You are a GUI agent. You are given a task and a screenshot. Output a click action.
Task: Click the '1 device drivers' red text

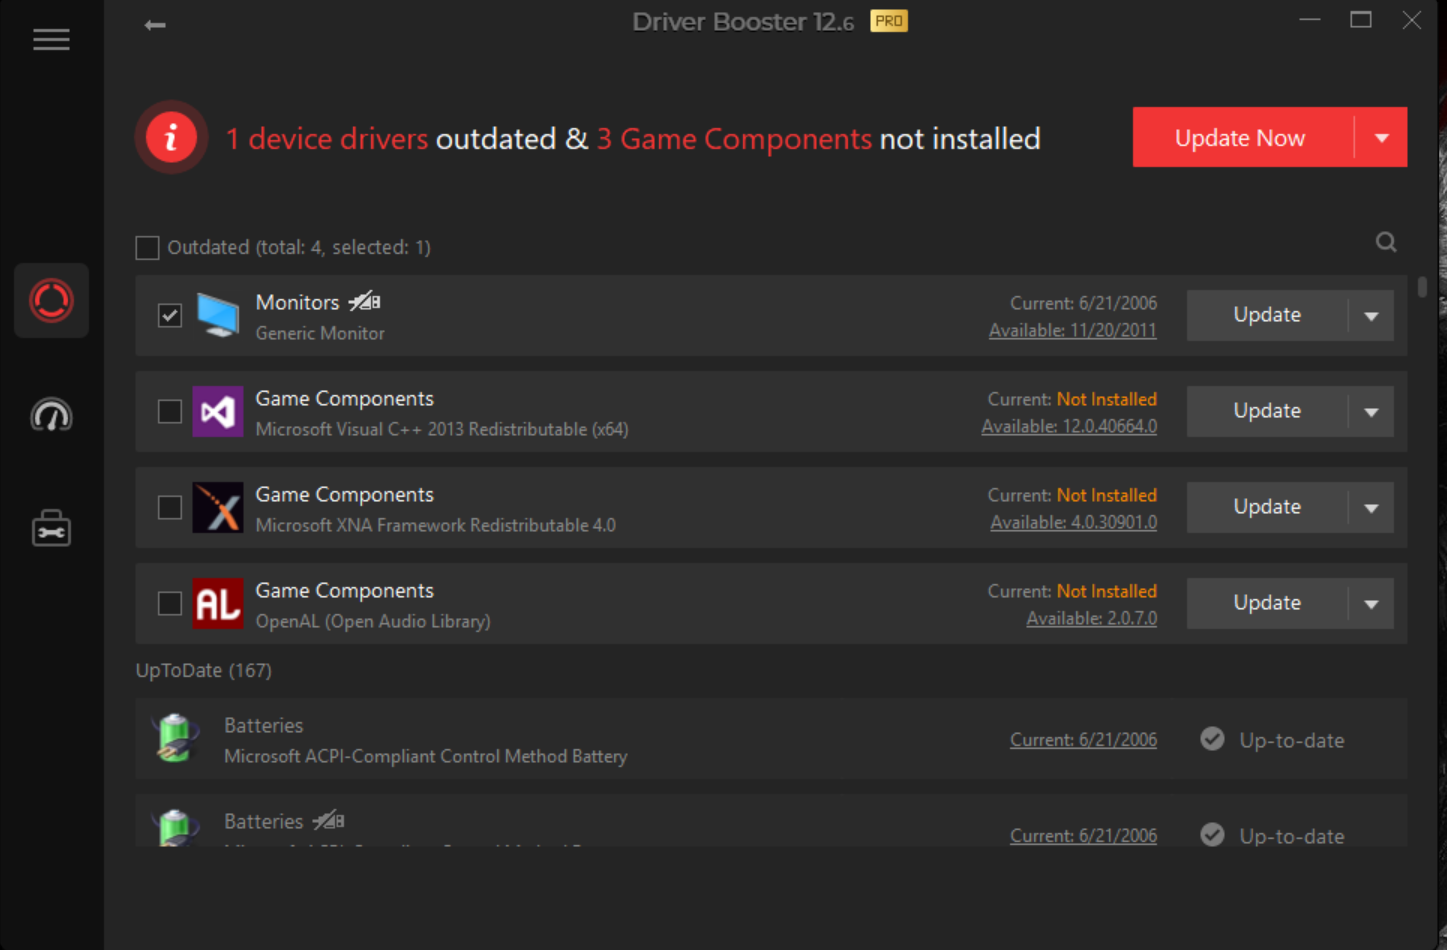pyautogui.click(x=327, y=138)
